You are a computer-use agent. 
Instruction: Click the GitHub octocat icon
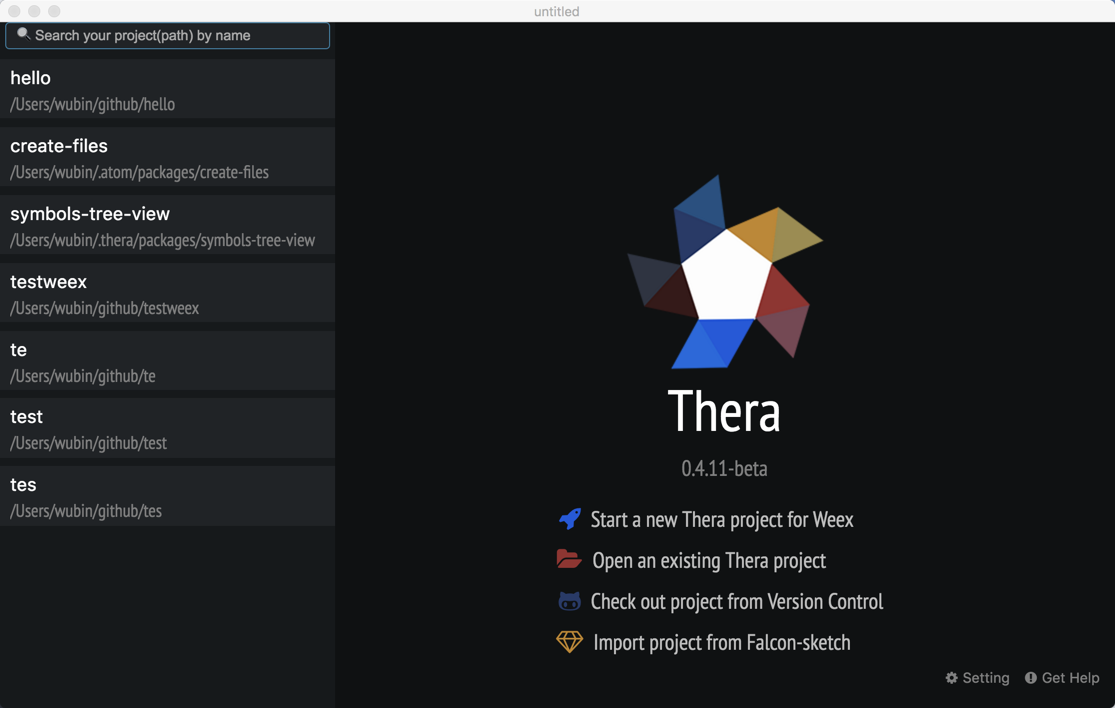[569, 601]
